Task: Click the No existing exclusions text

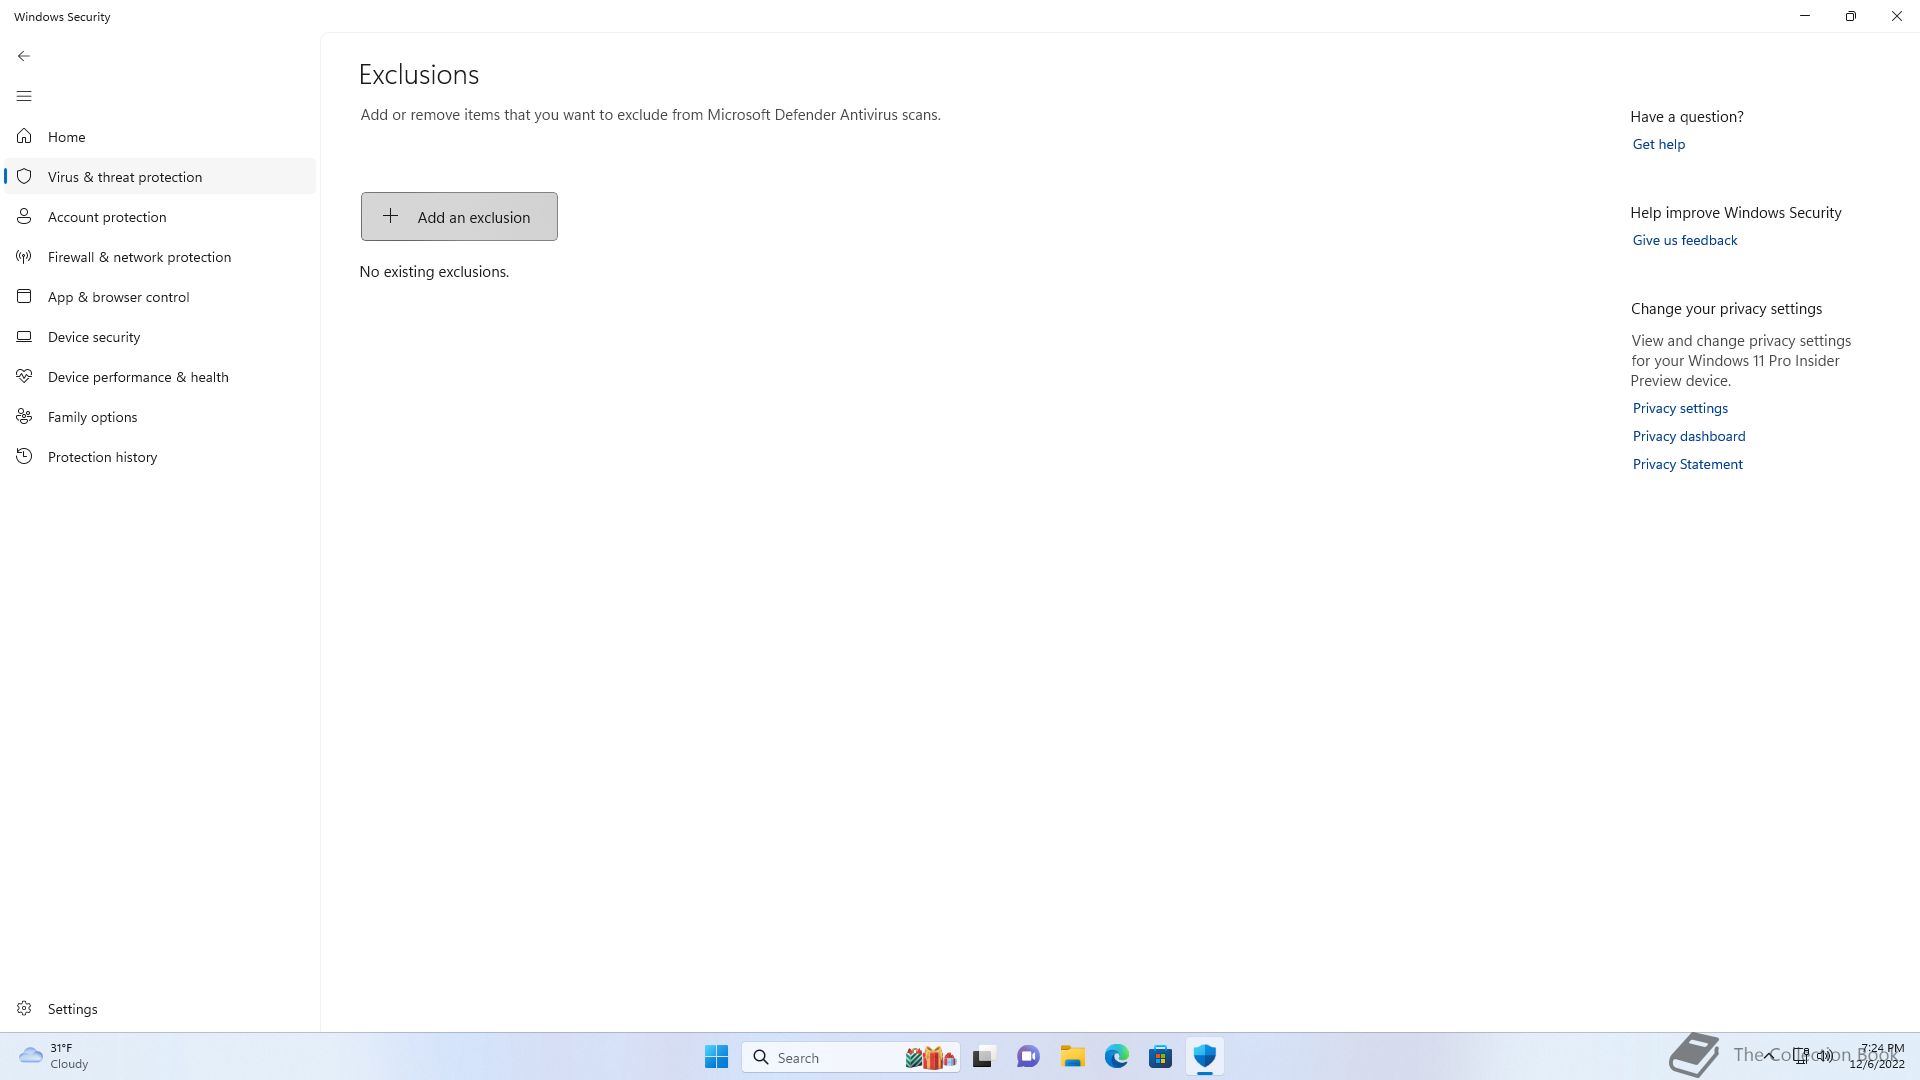Action: coord(434,272)
